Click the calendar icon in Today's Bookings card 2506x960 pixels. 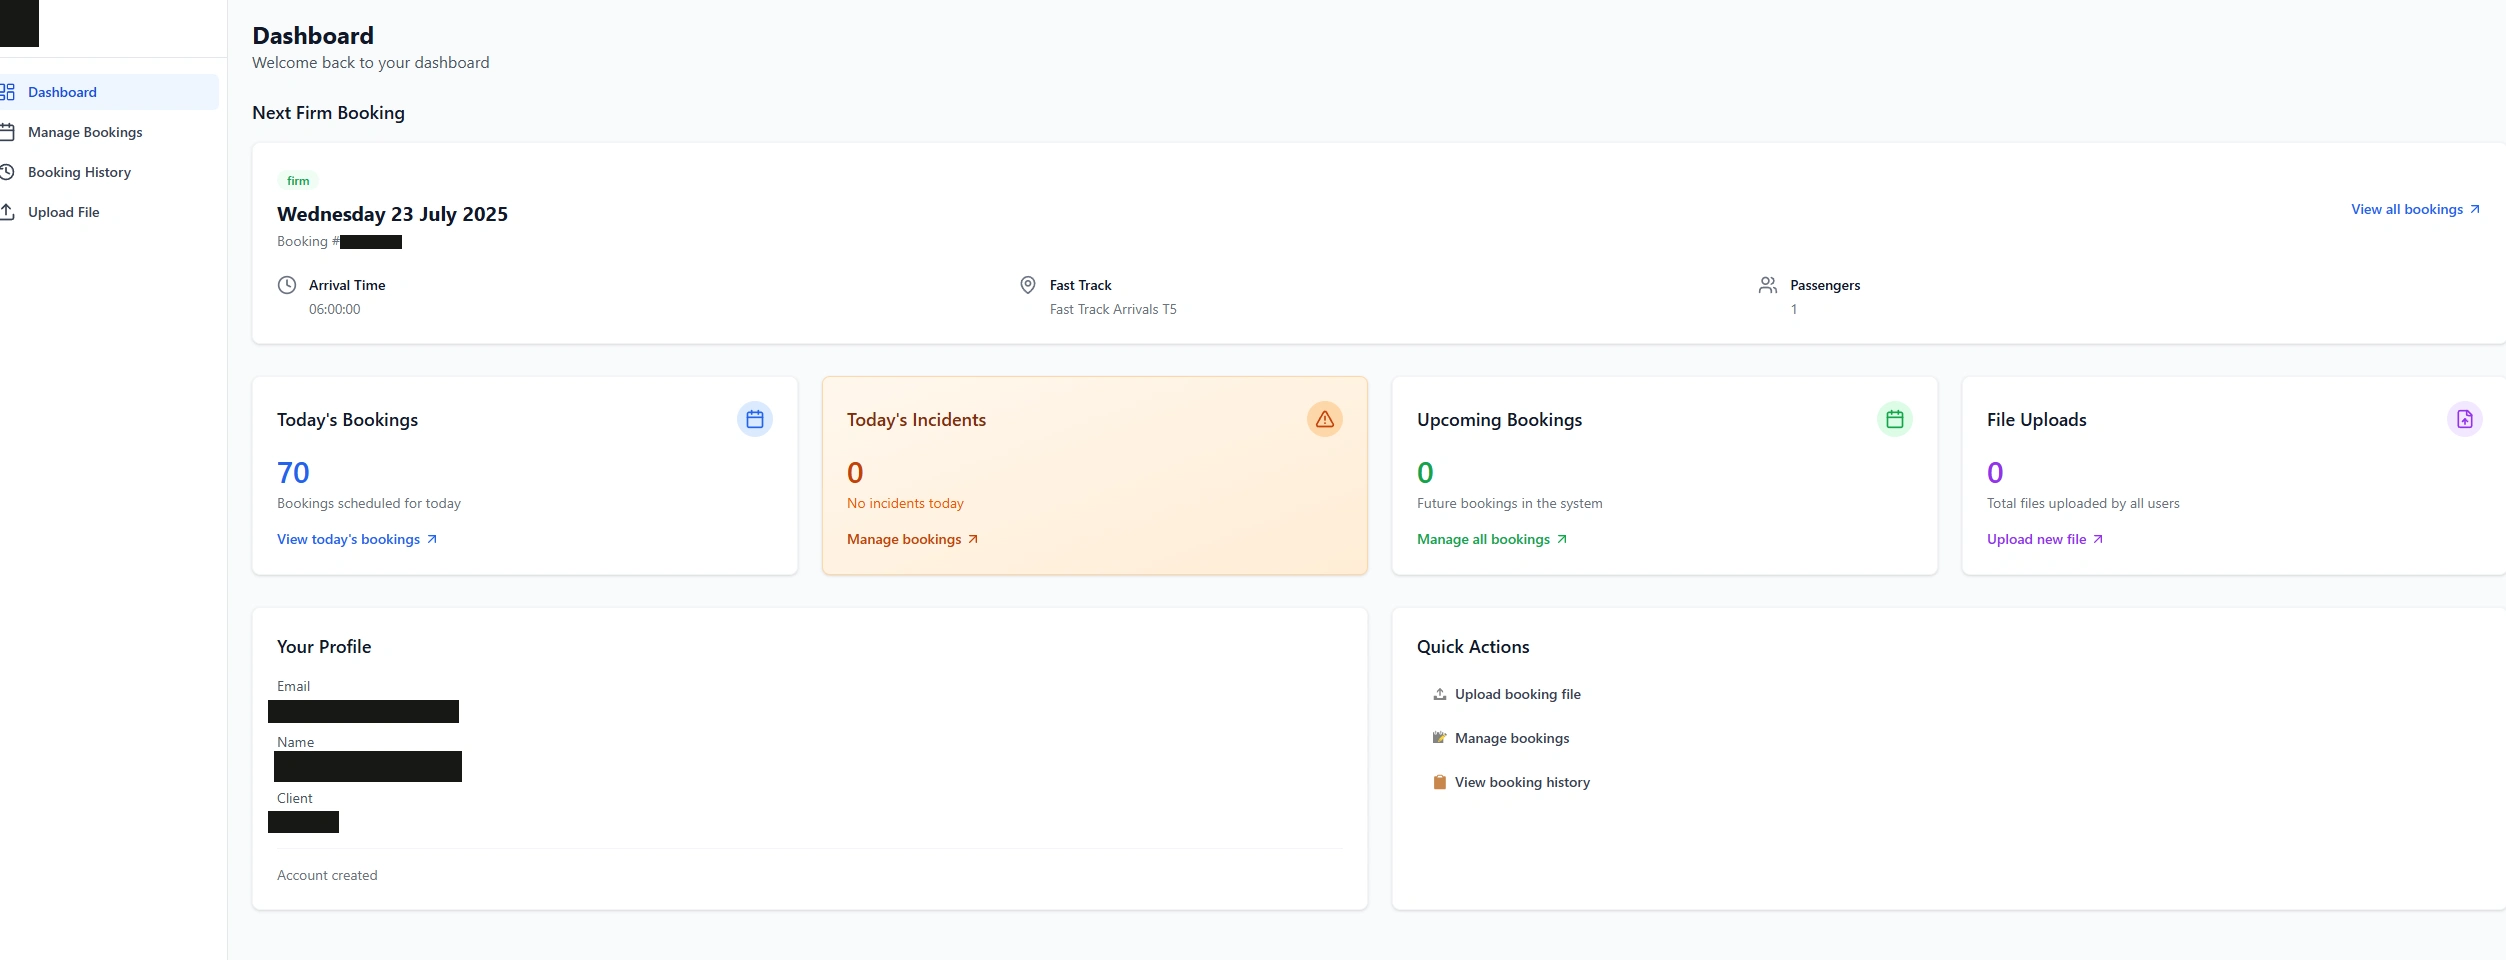(x=755, y=419)
